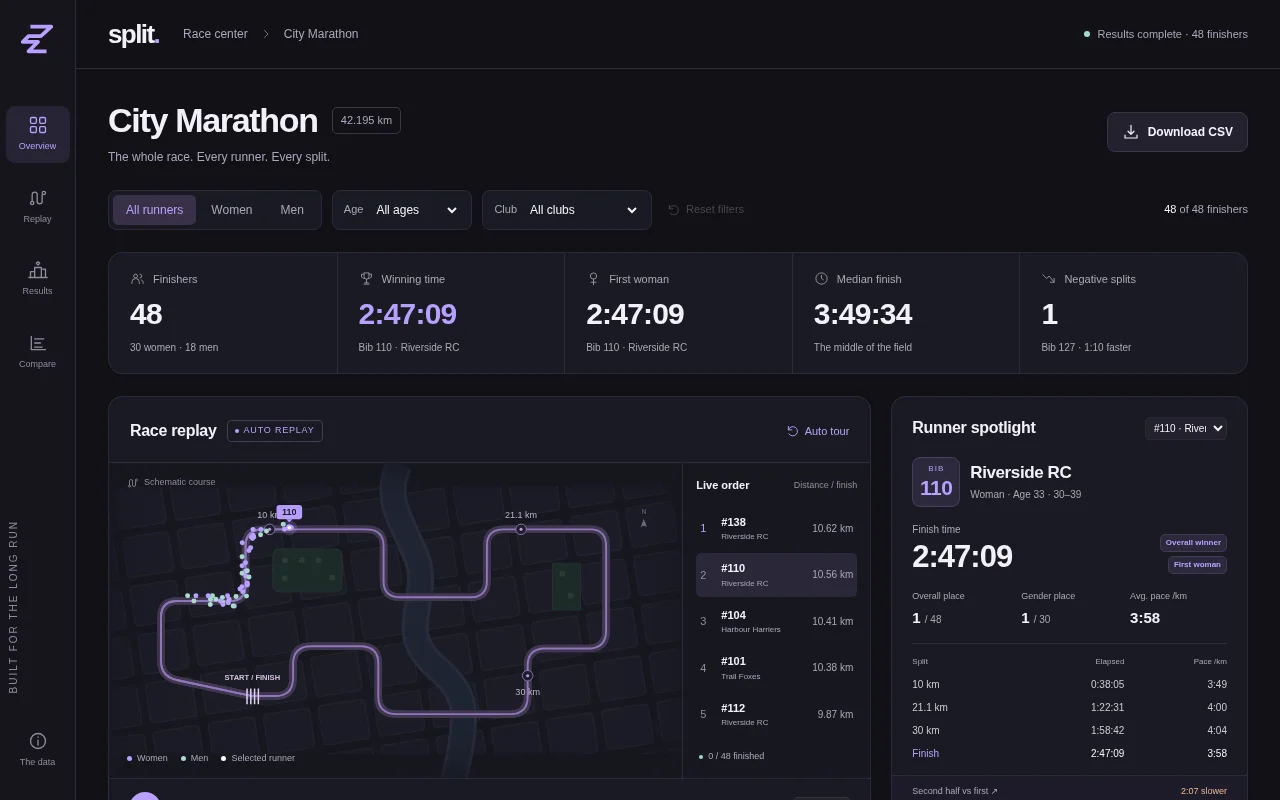Open the Results sidebar section
Image resolution: width=1280 pixels, height=800 pixels.
tap(37, 279)
